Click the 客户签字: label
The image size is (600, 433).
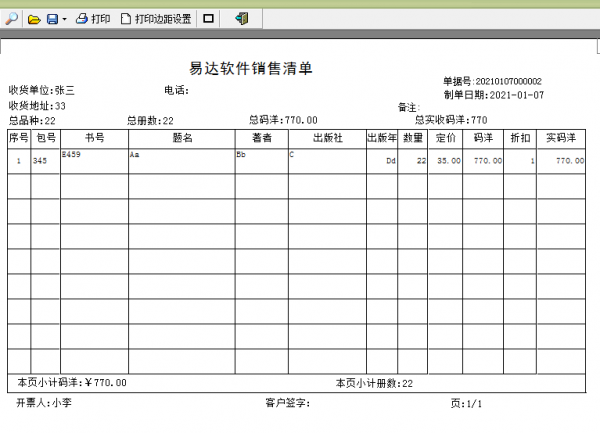point(288,403)
